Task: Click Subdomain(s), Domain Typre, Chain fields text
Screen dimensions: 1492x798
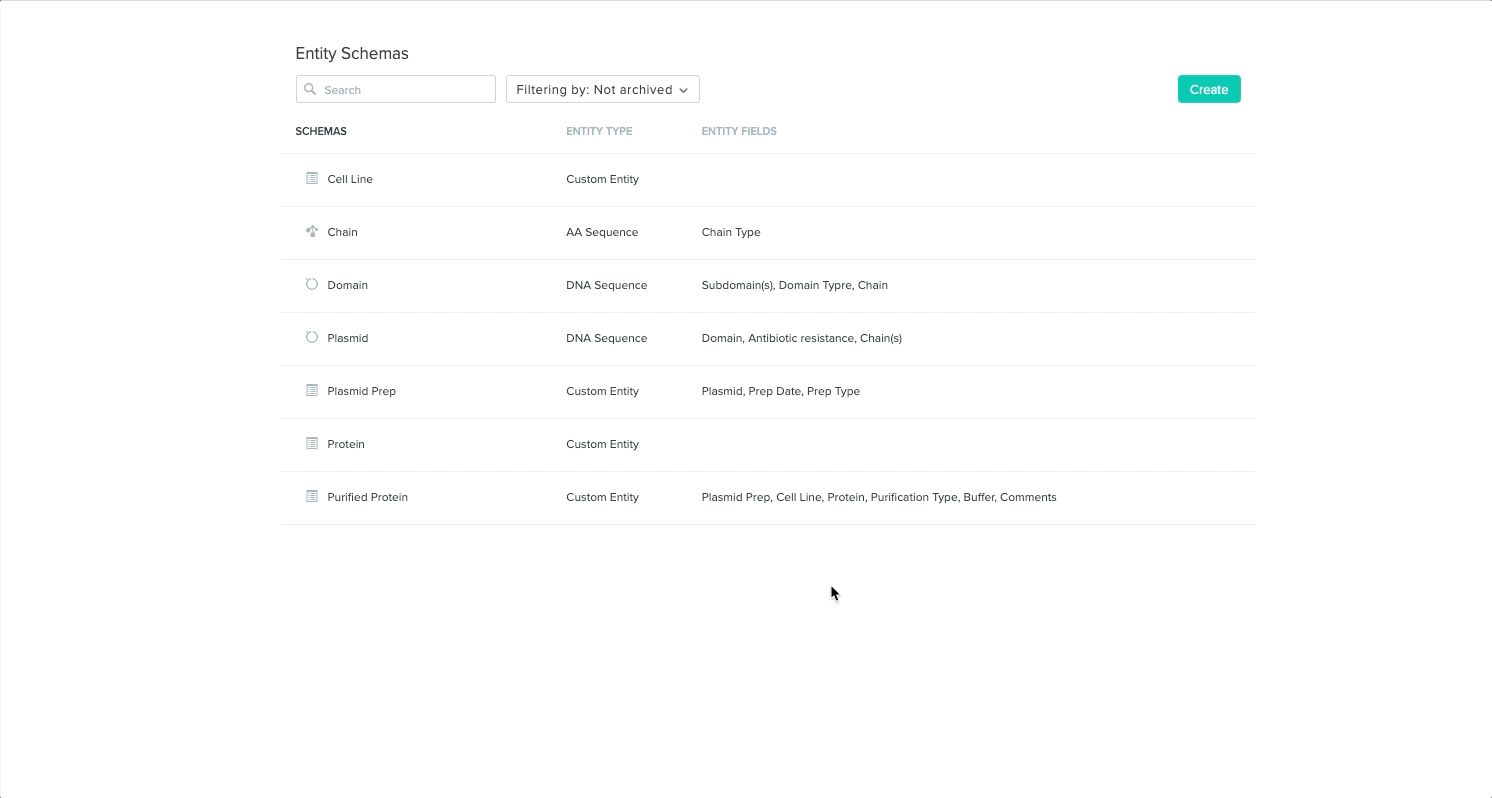Action: [x=795, y=285]
